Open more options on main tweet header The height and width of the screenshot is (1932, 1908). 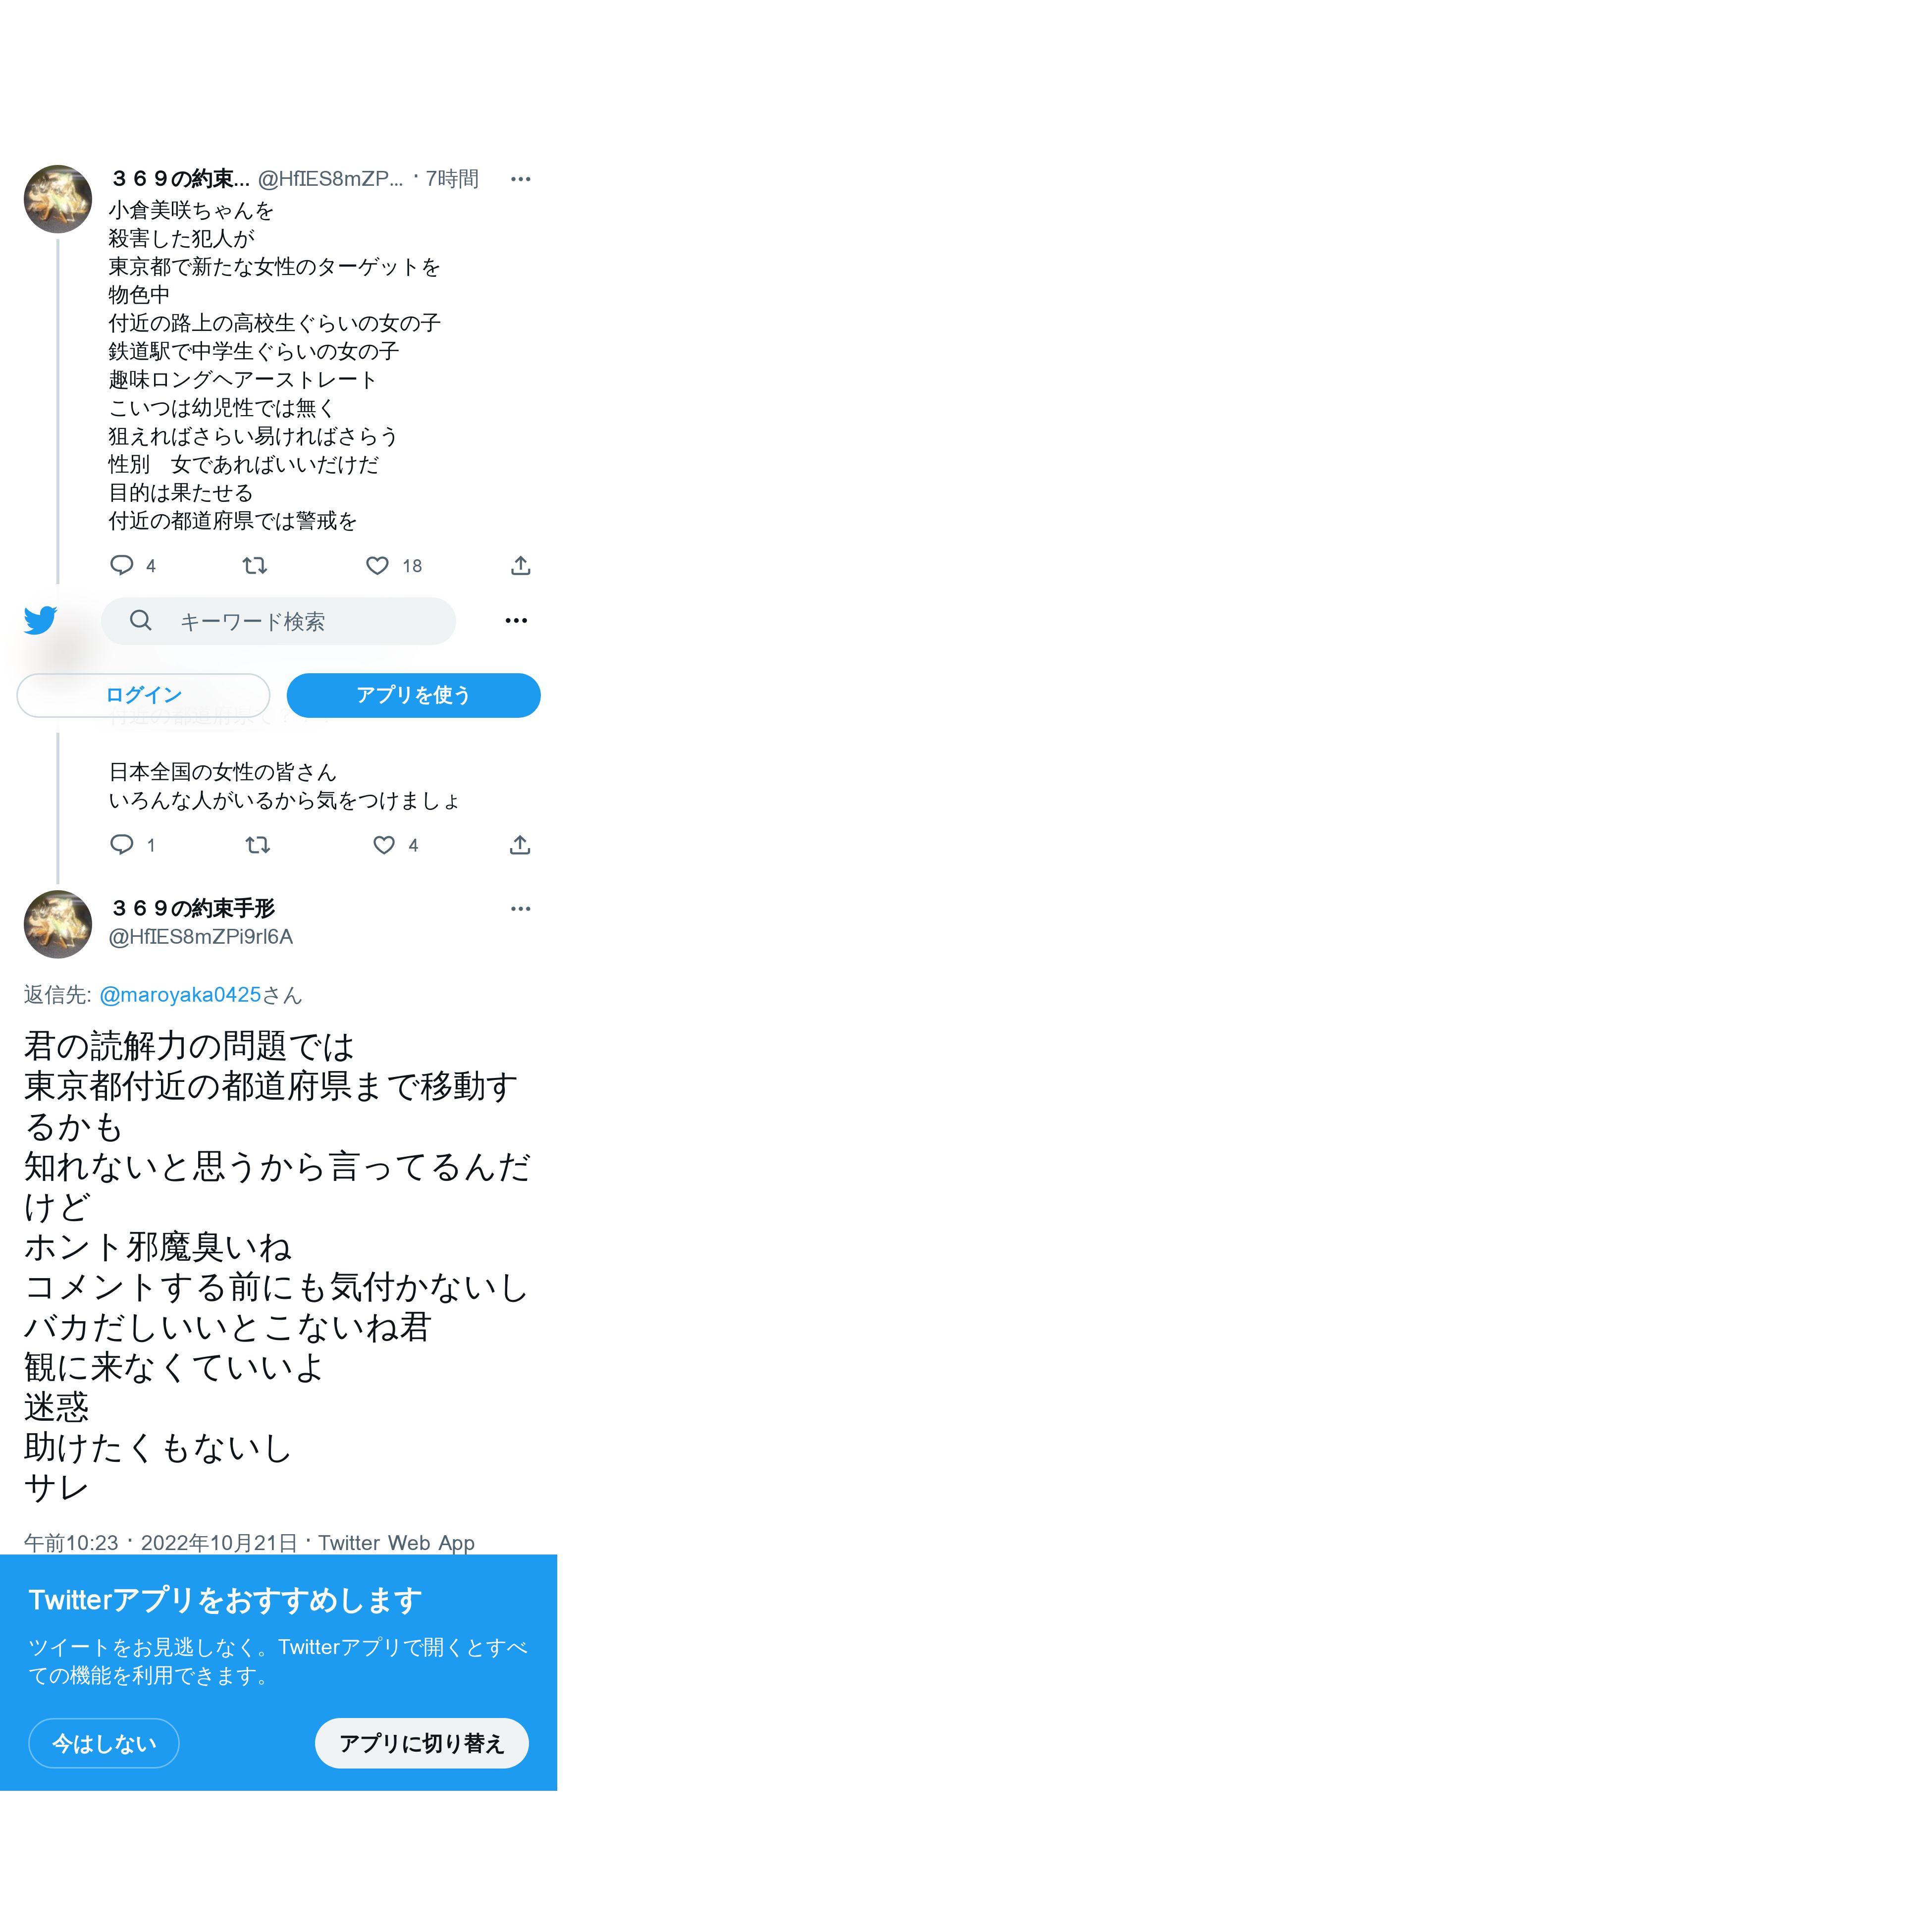tap(520, 909)
